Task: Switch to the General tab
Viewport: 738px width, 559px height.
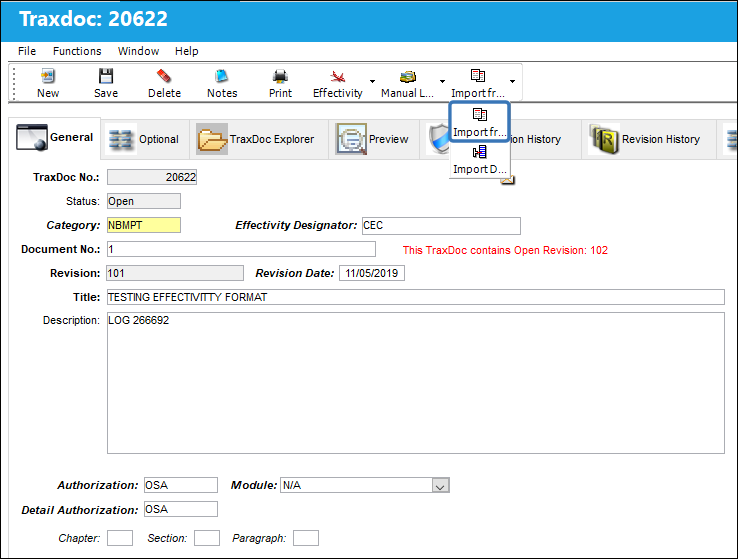Action: pyautogui.click(x=55, y=138)
